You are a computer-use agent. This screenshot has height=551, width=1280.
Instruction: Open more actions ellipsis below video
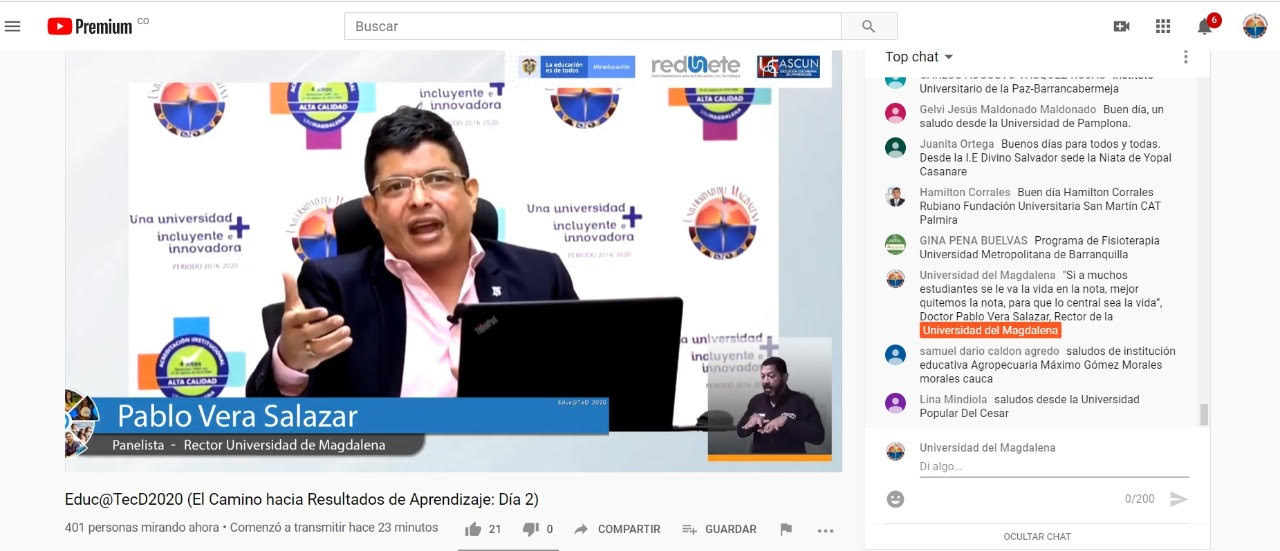[825, 530]
